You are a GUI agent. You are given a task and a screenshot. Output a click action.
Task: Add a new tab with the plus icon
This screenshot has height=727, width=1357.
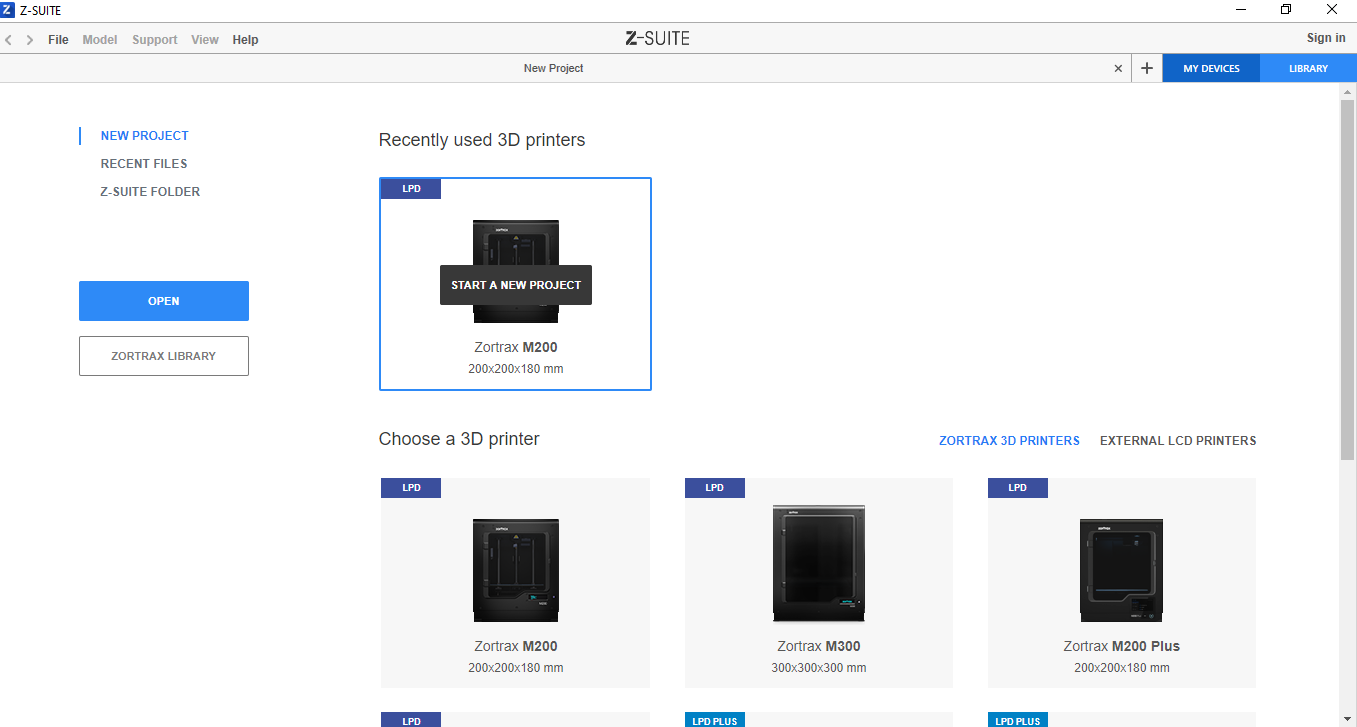point(1147,68)
